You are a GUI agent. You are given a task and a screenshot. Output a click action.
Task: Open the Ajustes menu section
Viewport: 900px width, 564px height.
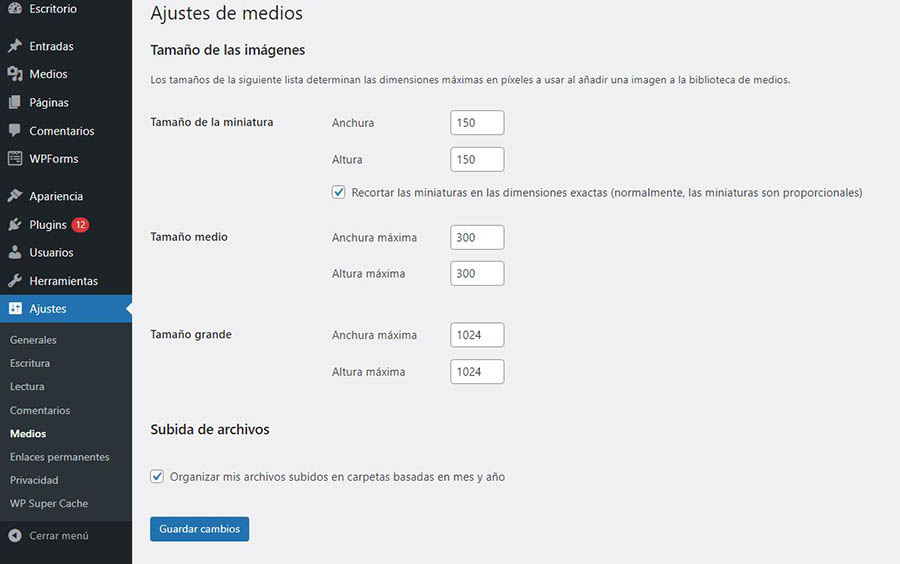click(x=47, y=309)
